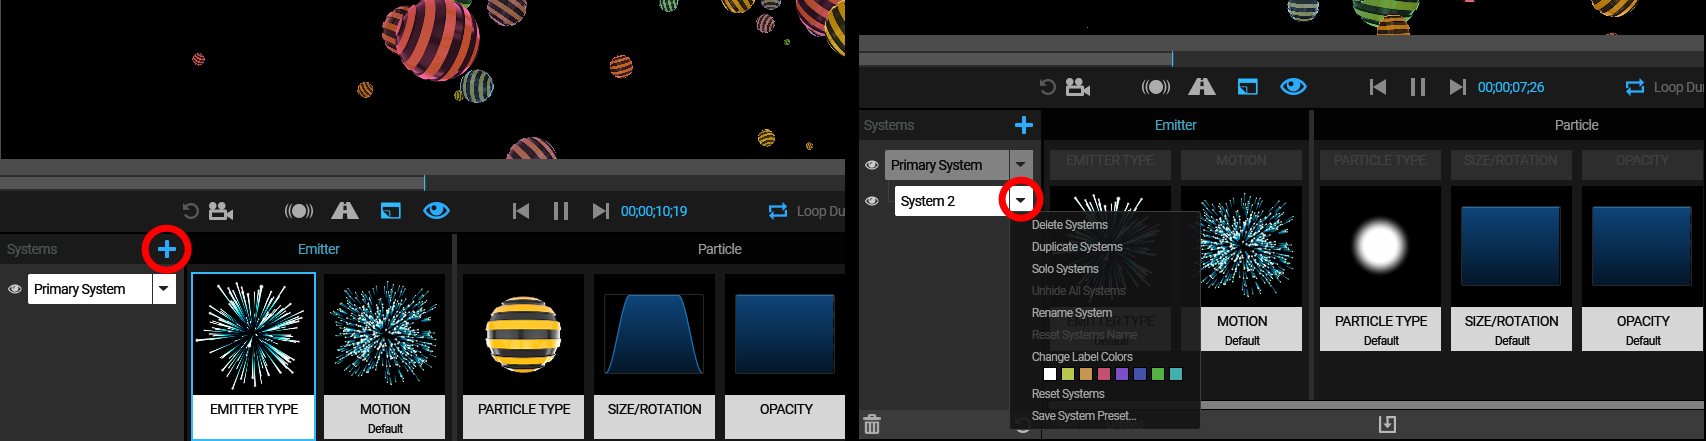Select the System 2 name field
Image resolution: width=1706 pixels, height=441 pixels.
(x=951, y=201)
